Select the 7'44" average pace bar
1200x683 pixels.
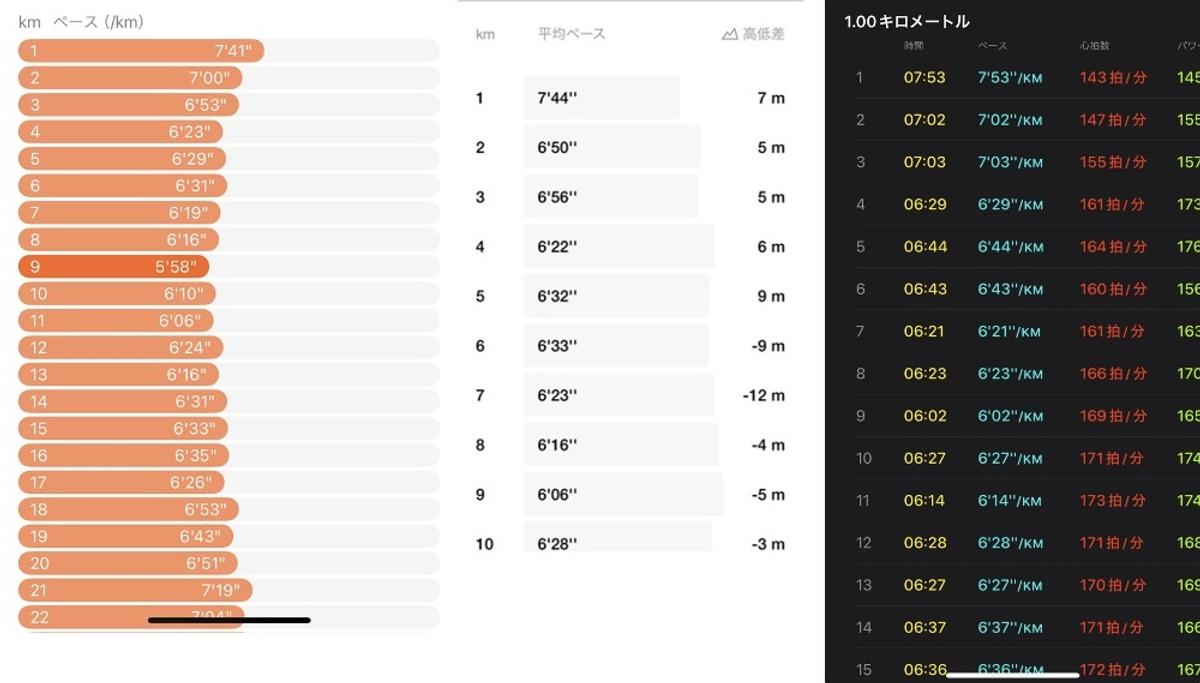[x=601, y=98]
